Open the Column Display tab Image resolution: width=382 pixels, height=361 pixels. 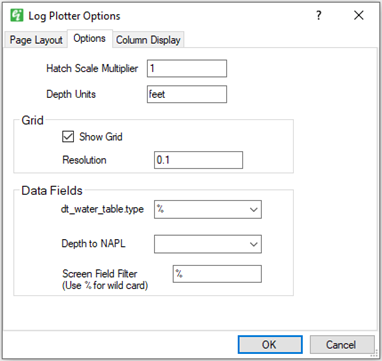(x=148, y=40)
